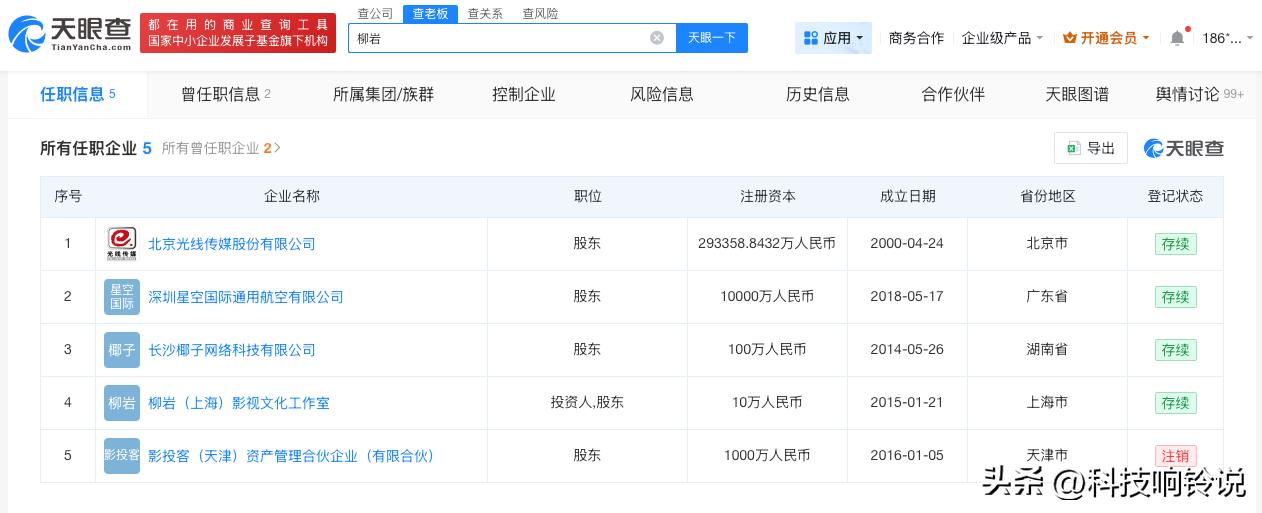Screen dimensions: 1262x513
Task: Open the 曾任职信息 tab
Action: point(226,94)
